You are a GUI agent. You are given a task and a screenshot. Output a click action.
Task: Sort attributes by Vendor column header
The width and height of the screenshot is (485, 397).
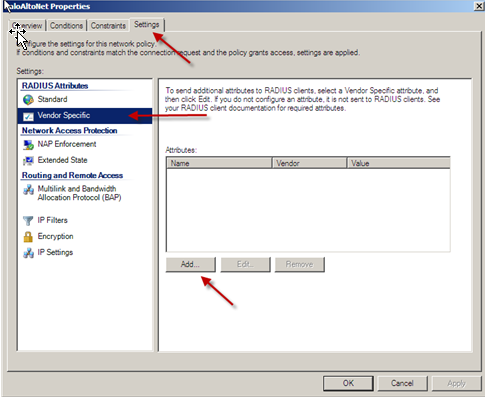pyautogui.click(x=310, y=163)
